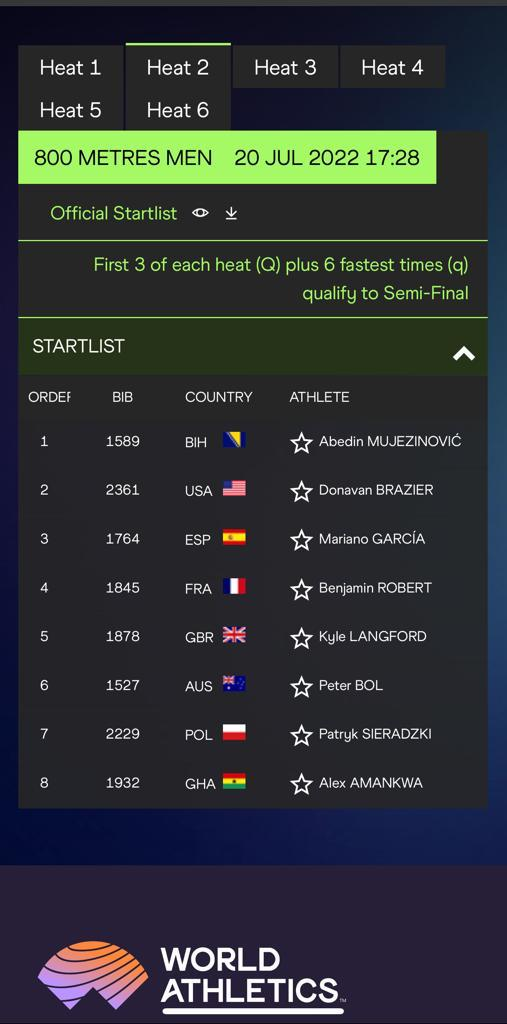Go to the Heat 5 tab
The width and height of the screenshot is (507, 1024).
[71, 110]
